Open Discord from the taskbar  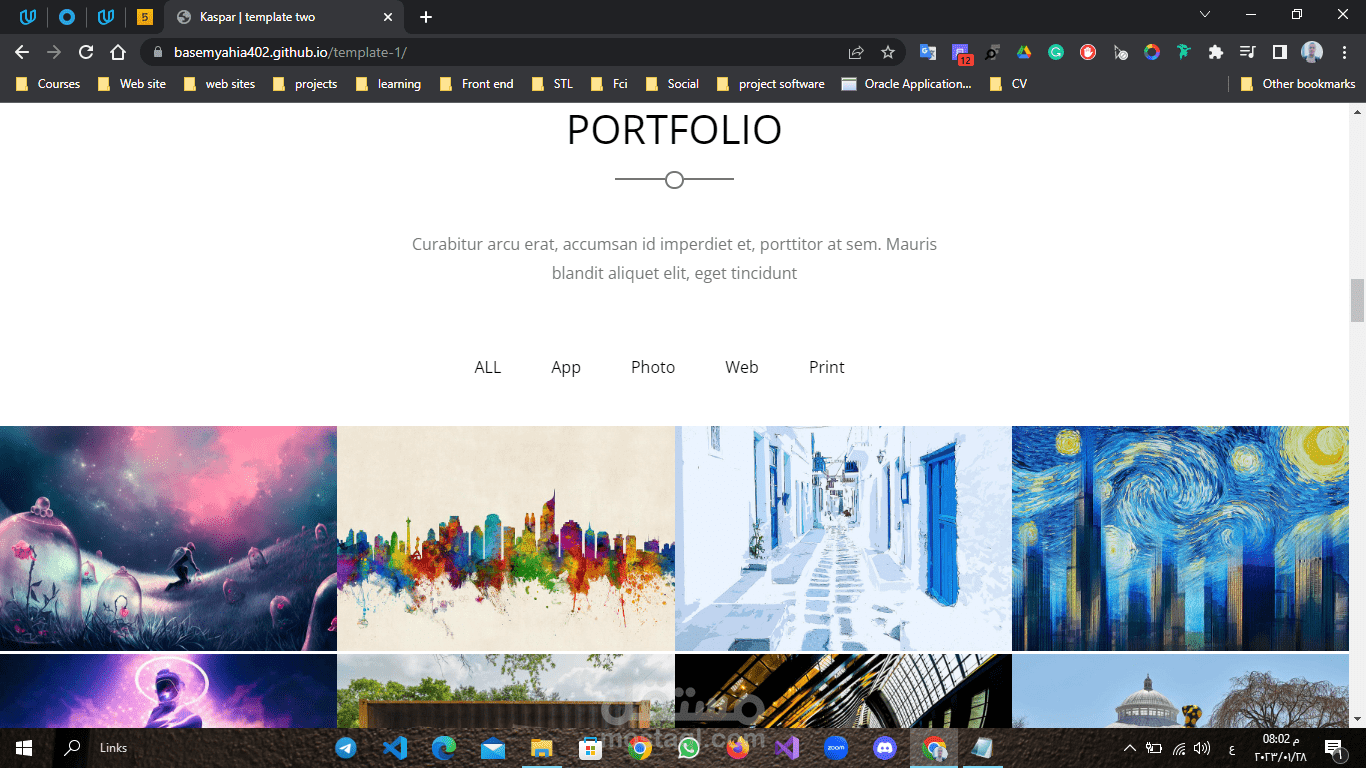coord(885,748)
